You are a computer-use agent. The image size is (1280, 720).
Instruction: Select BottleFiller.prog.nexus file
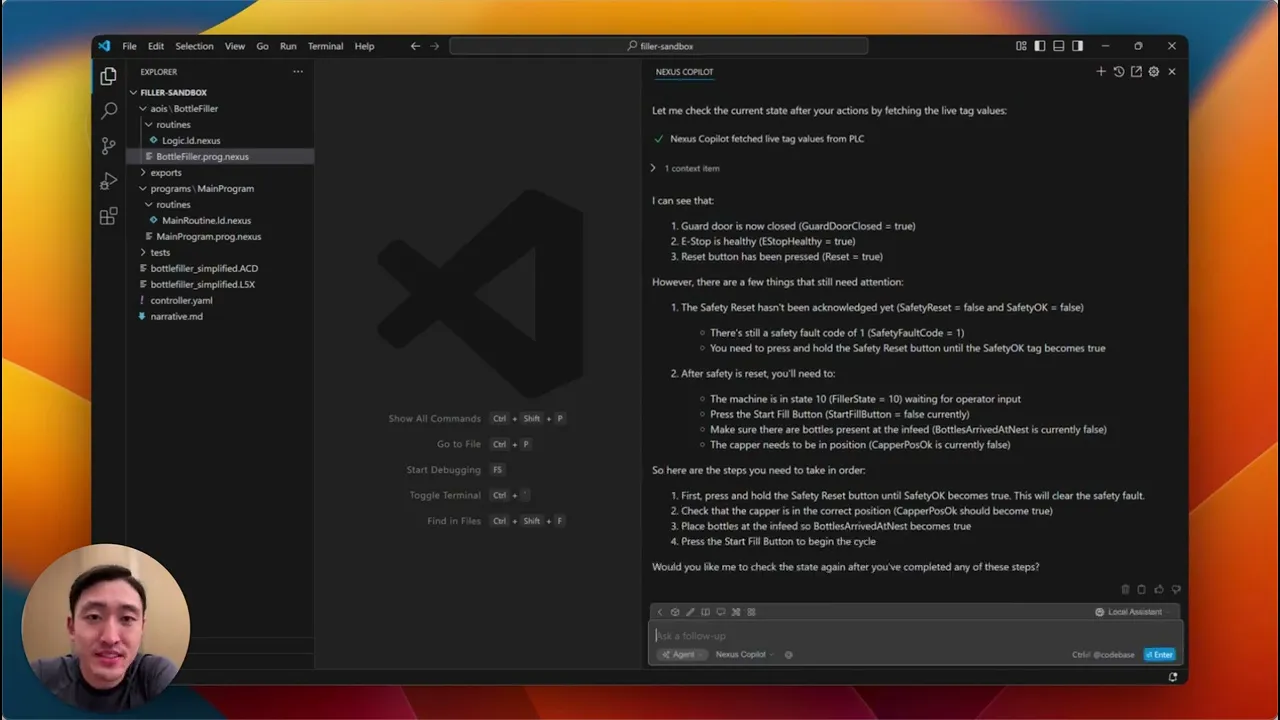pos(220,156)
